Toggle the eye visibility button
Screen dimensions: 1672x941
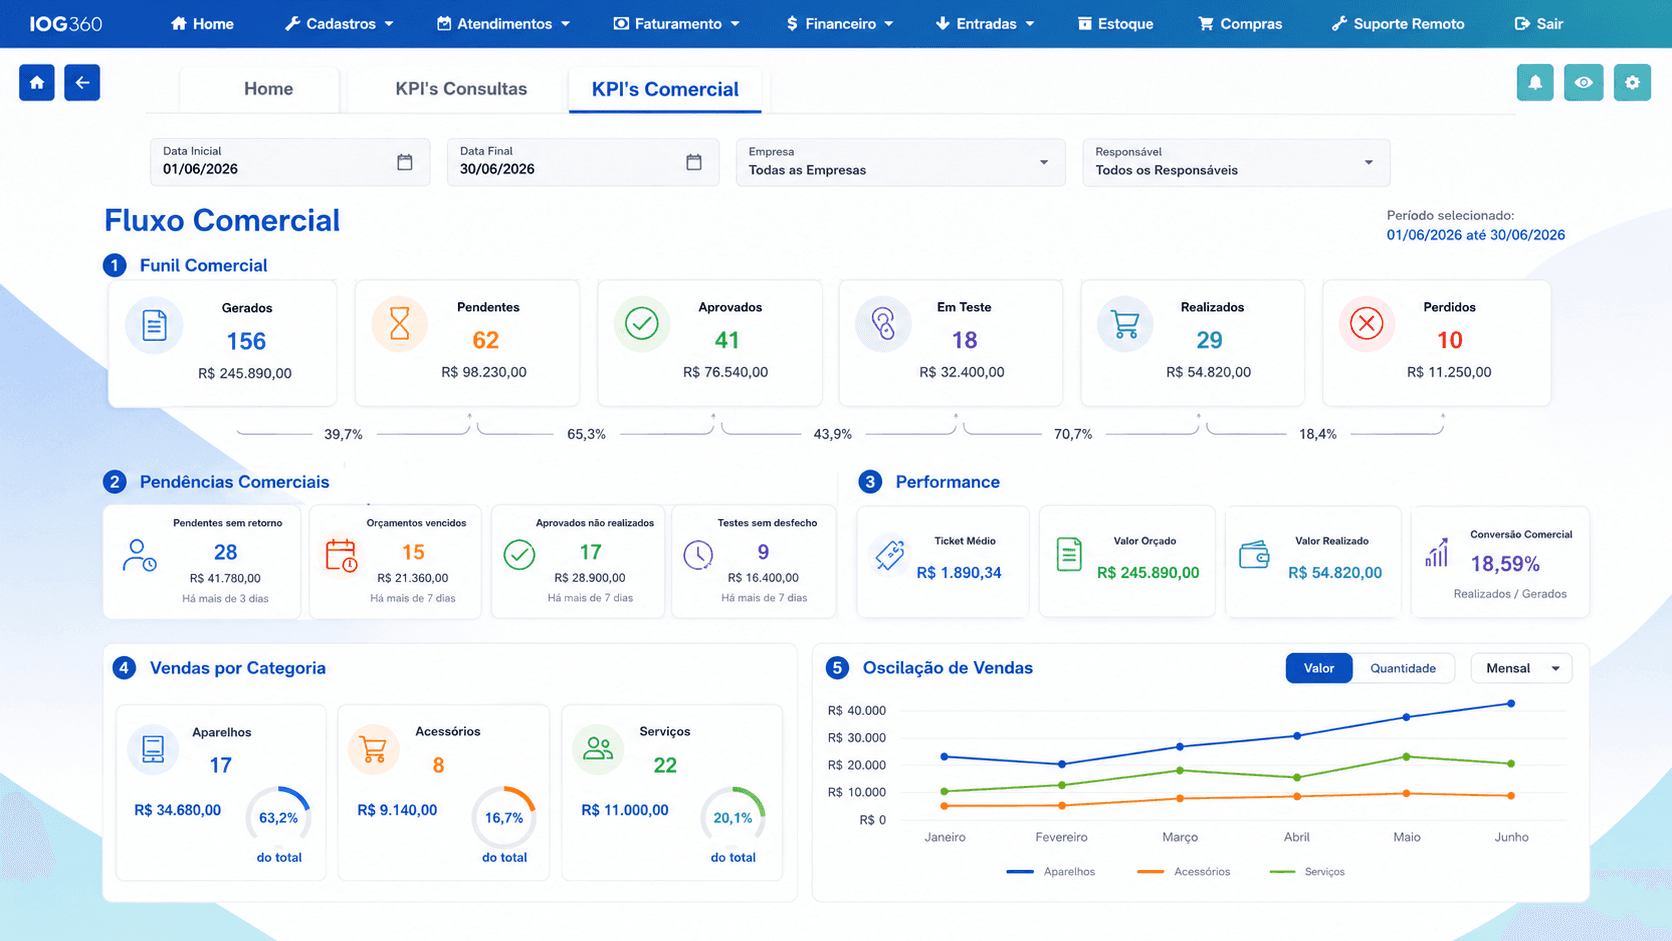[x=1584, y=83]
